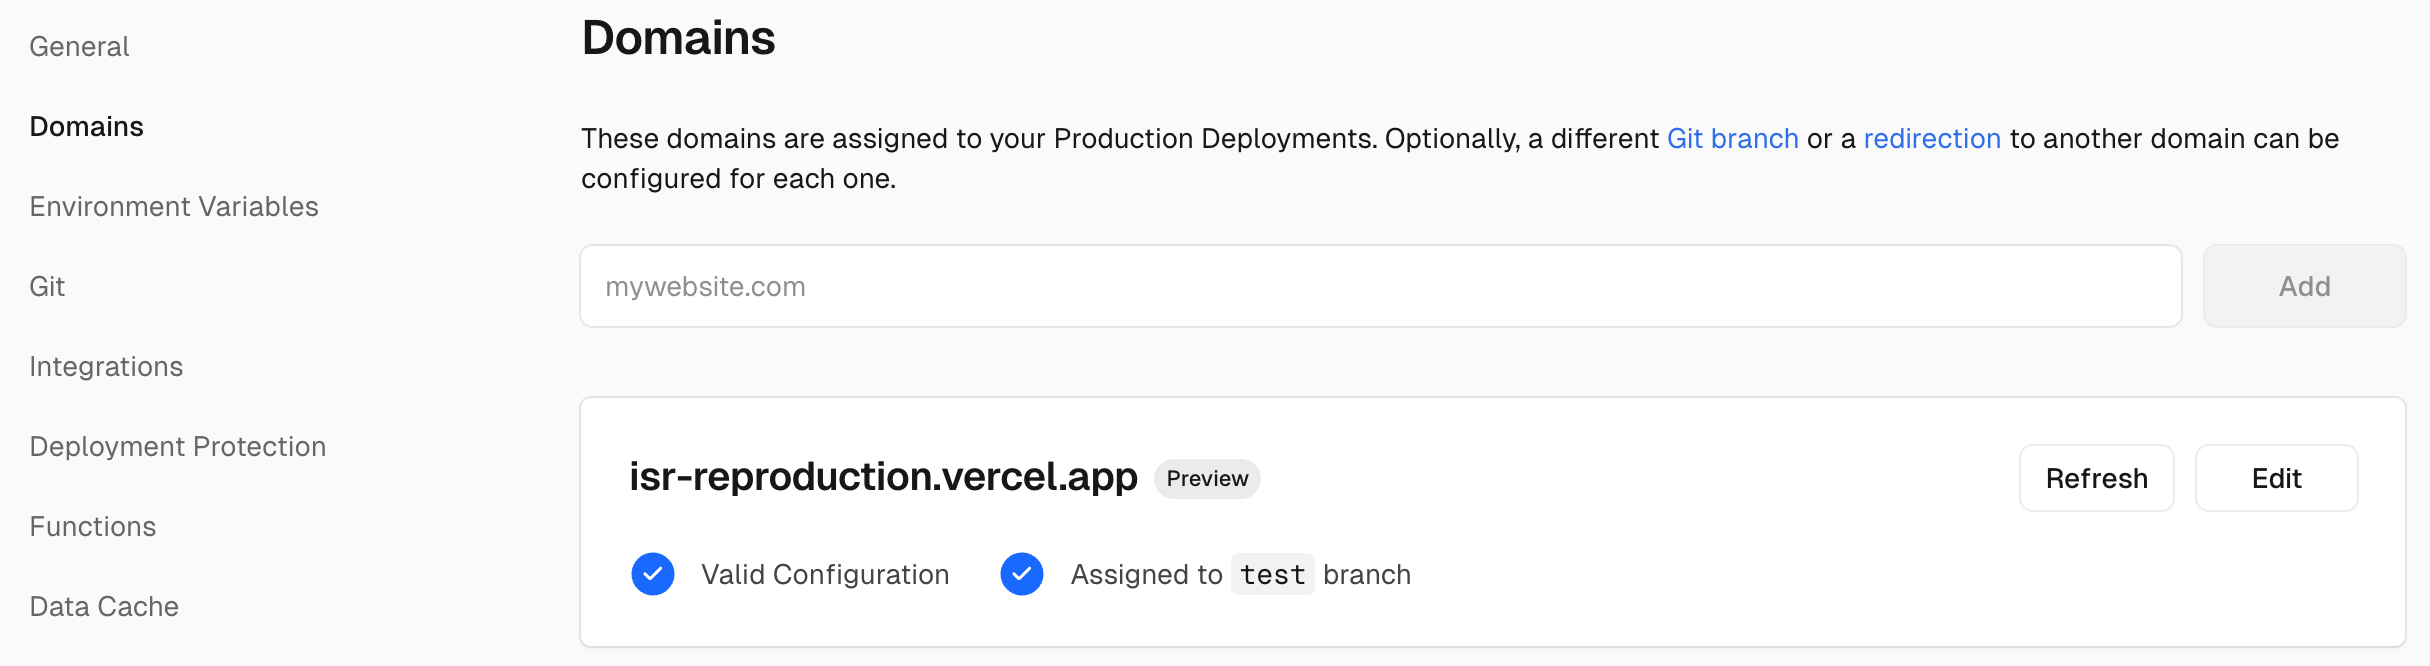Go to Environment Variables settings

(174, 207)
